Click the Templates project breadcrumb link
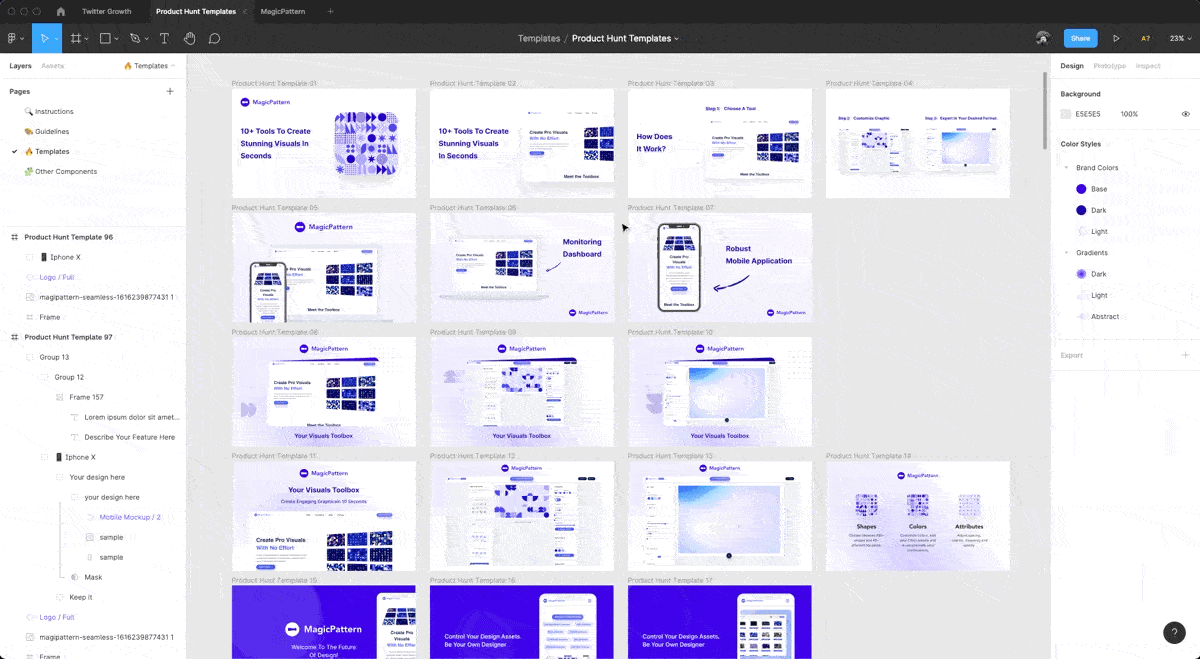 click(539, 38)
